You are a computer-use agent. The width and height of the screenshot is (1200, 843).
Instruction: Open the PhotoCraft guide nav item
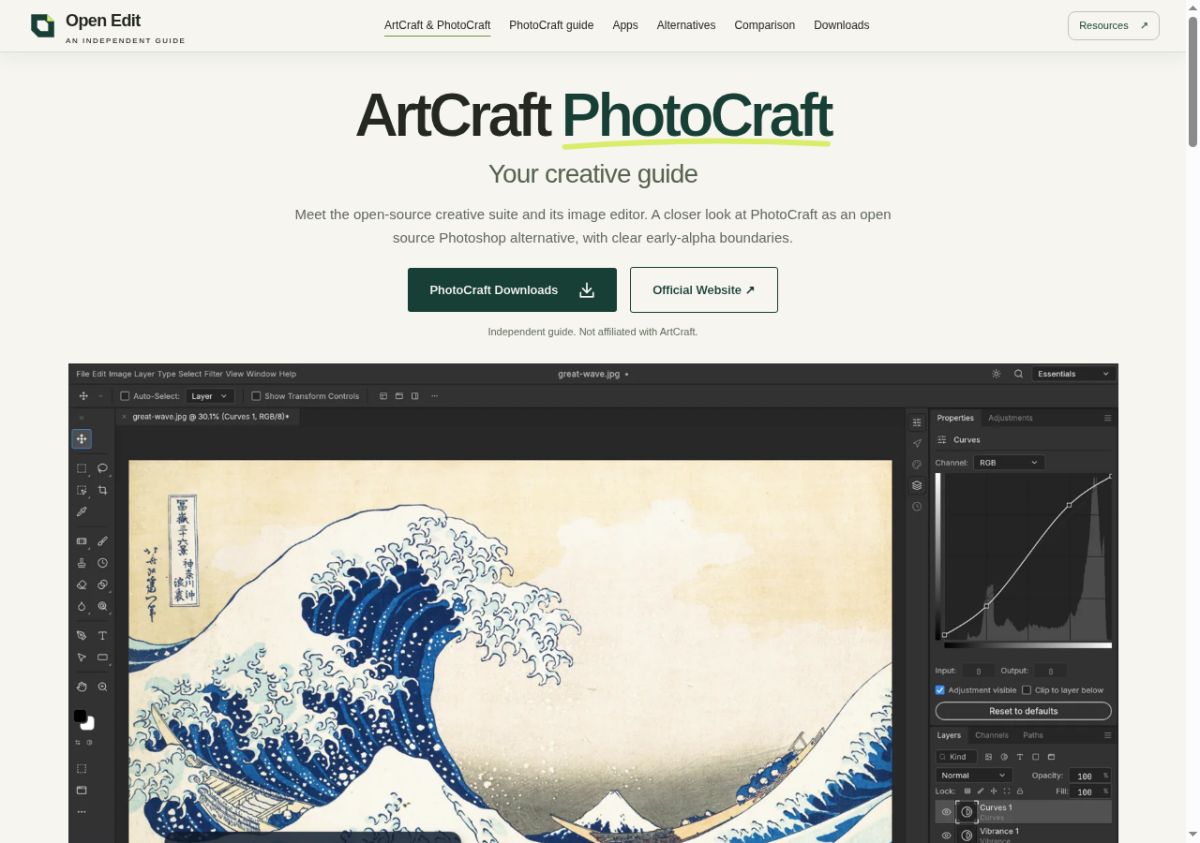pyautogui.click(x=551, y=25)
